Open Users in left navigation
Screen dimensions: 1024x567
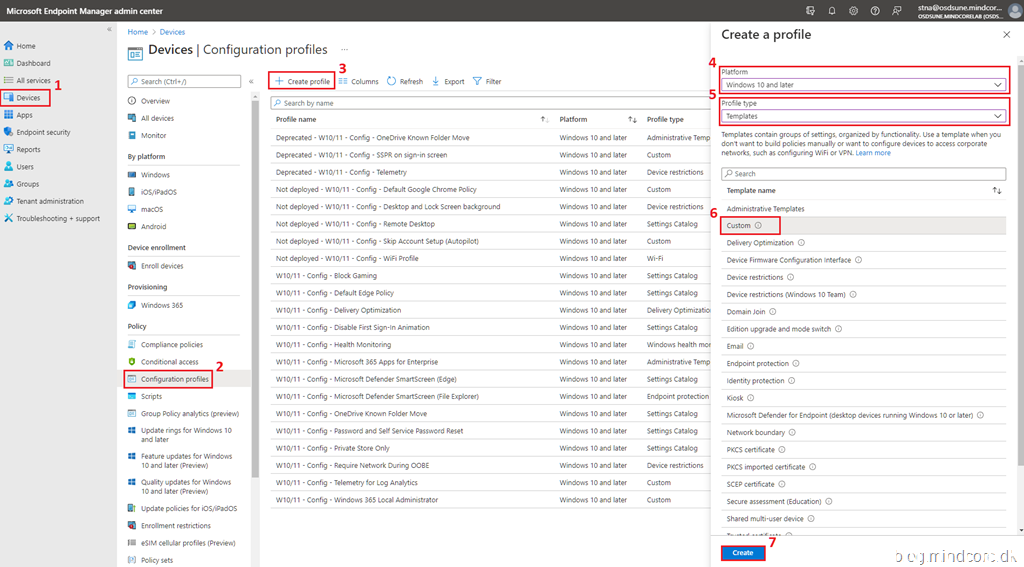click(18, 167)
